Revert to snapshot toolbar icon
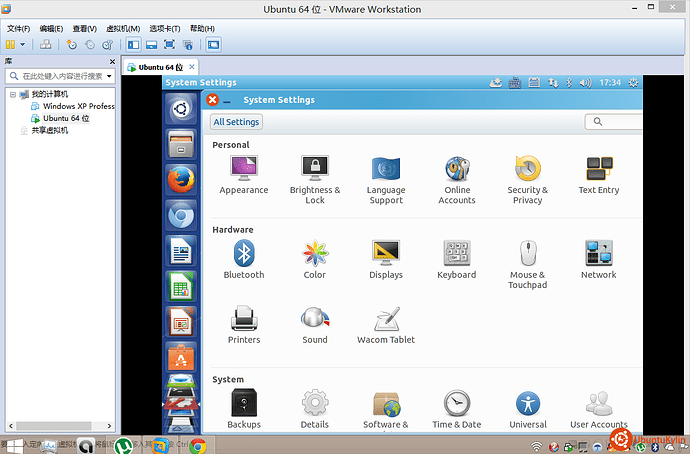690x454 pixels. 90,44
